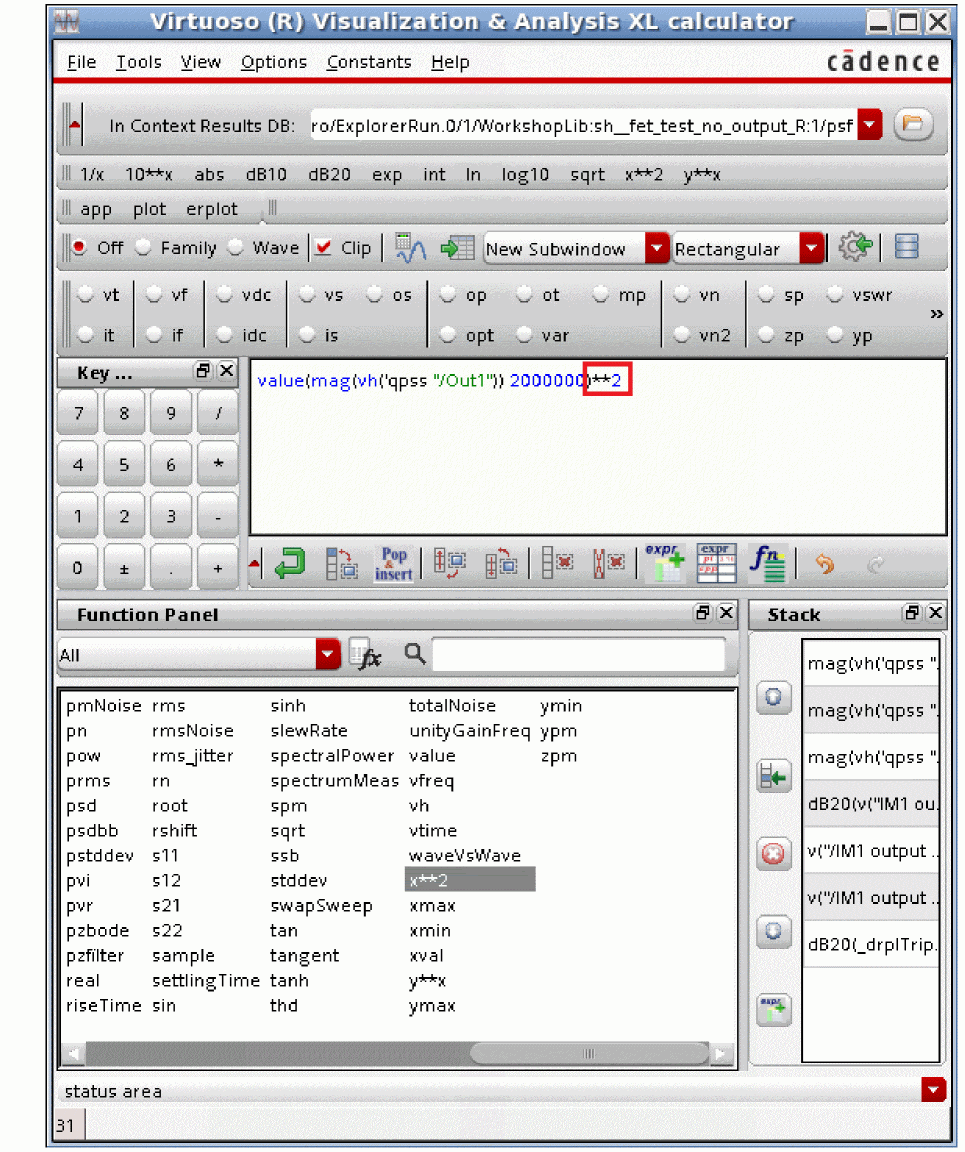The height and width of the screenshot is (1152, 965).
Task: Click the Stack send-expression icon at the bottom
Action: tap(773, 1010)
